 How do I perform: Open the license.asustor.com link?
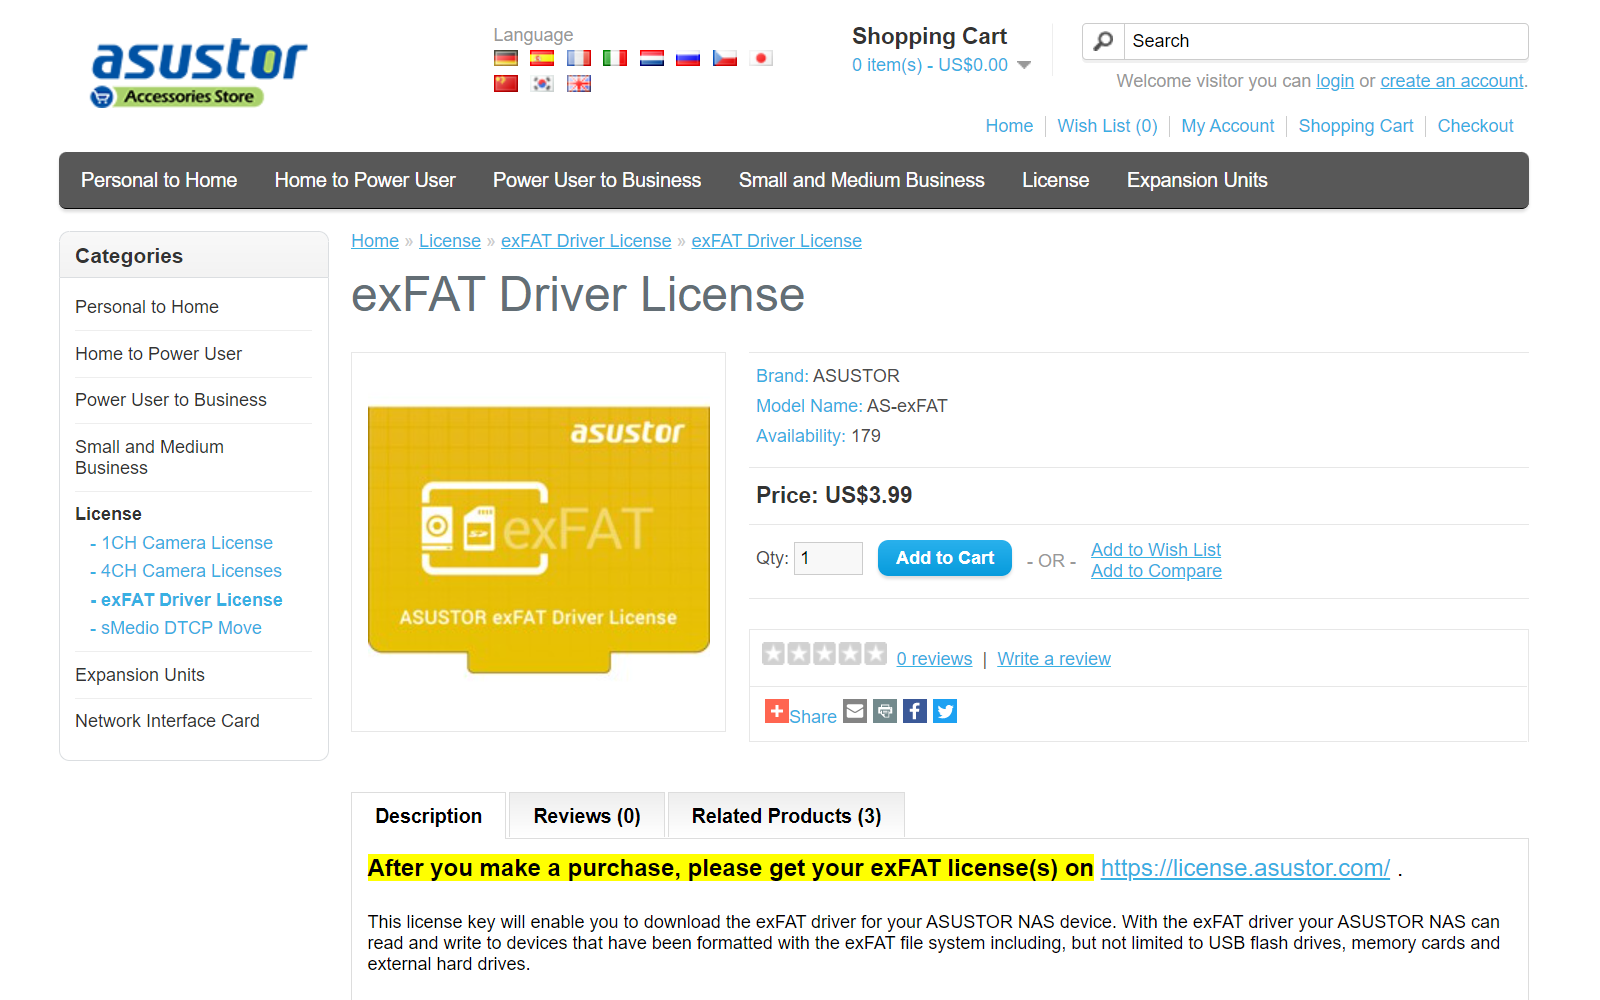coord(1245,868)
